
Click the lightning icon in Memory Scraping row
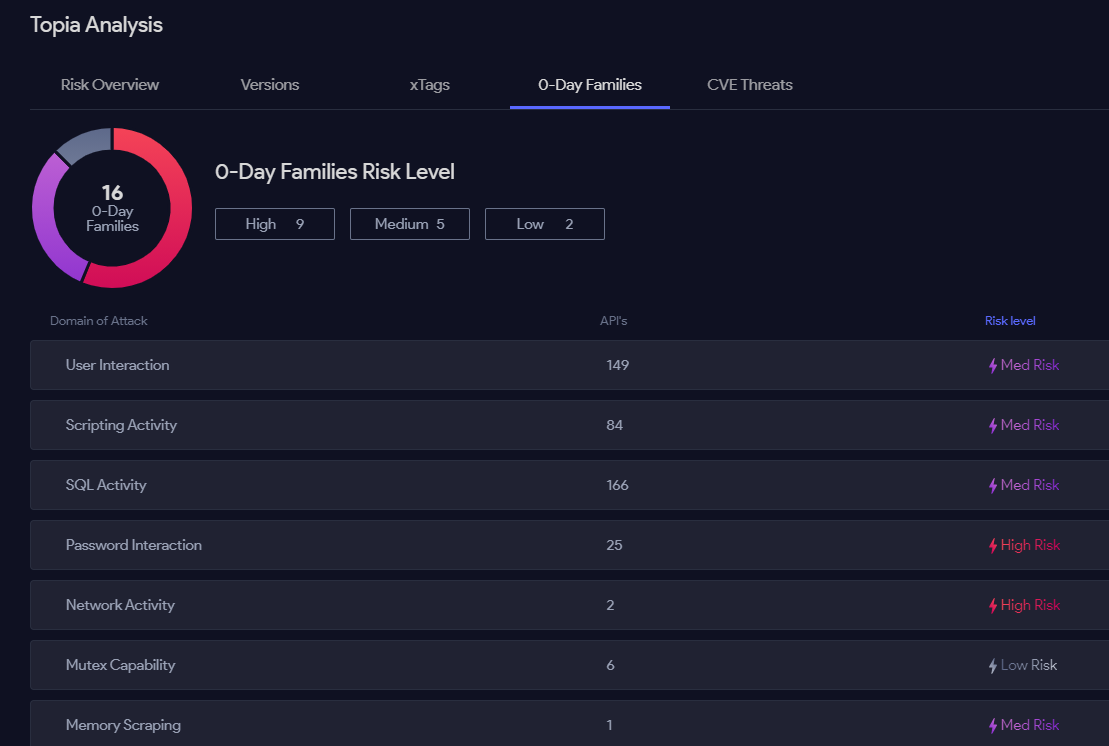[993, 726]
